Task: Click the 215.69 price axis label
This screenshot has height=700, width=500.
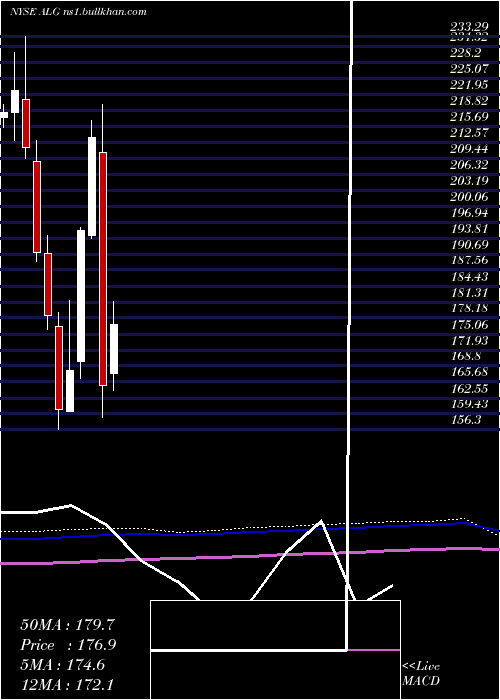Action: click(469, 117)
